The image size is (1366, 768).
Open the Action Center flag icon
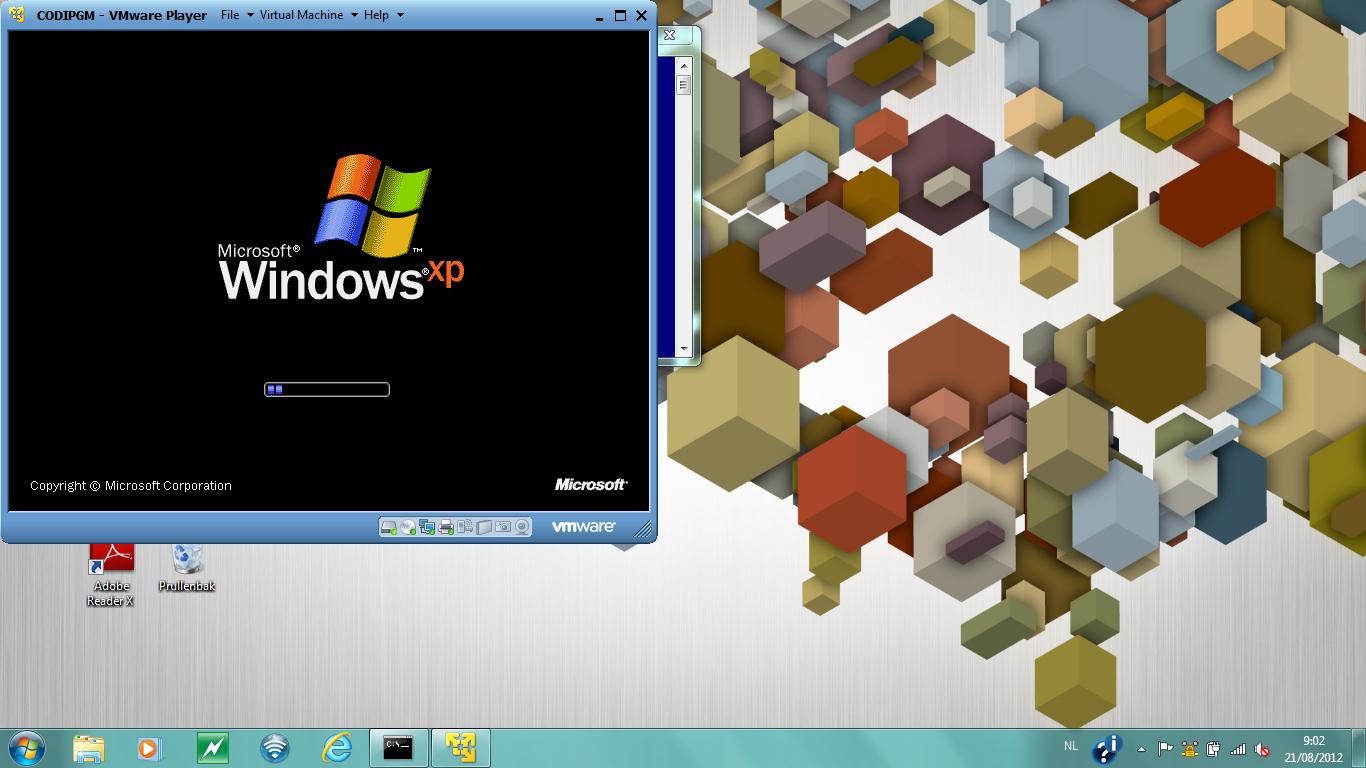[x=1165, y=749]
